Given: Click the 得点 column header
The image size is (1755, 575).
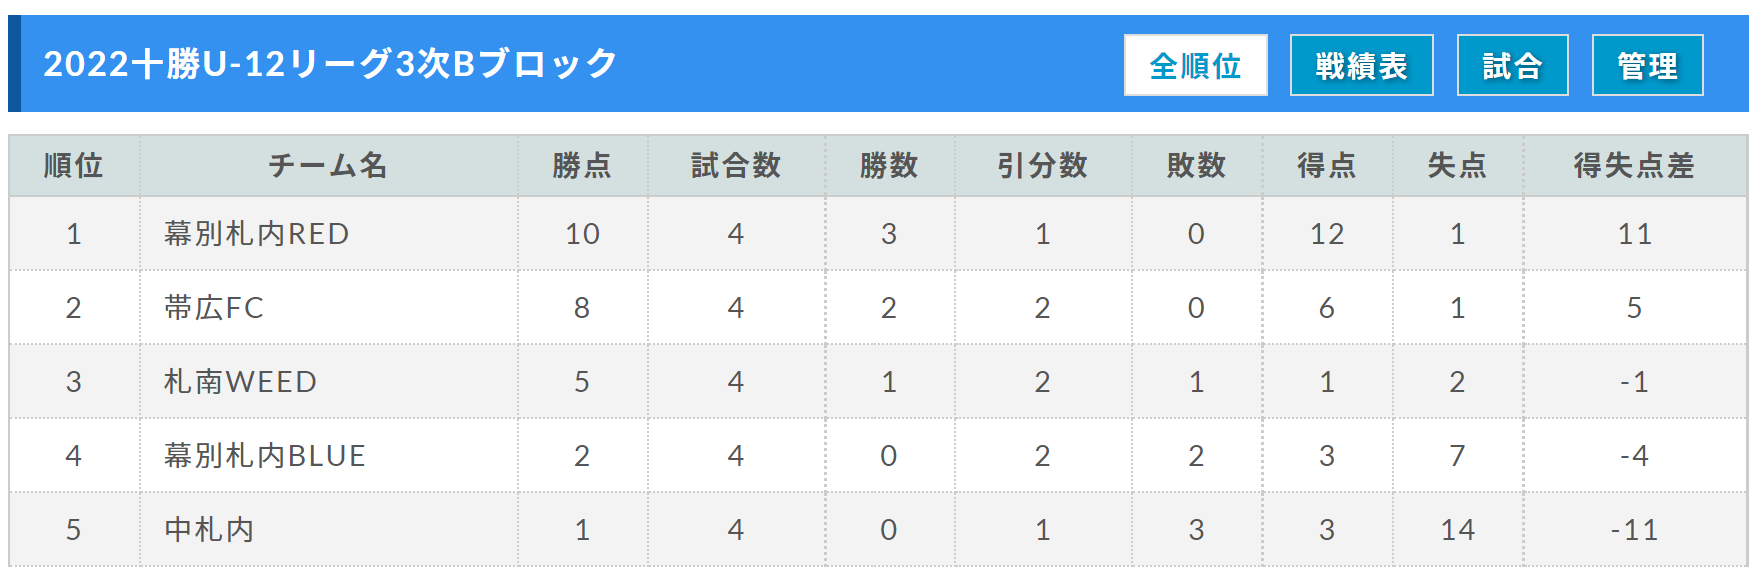Looking at the screenshot, I should point(1327,166).
